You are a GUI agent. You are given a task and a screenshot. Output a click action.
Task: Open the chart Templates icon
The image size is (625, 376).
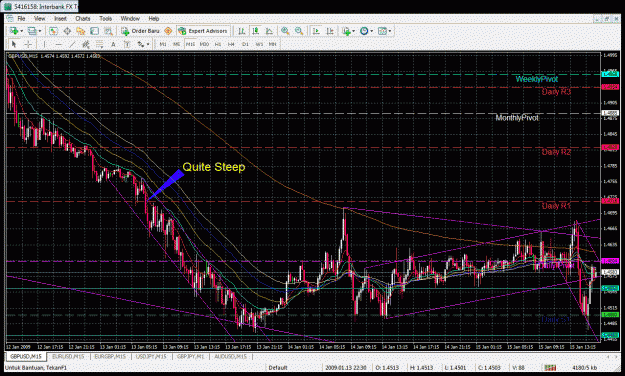(x=382, y=31)
